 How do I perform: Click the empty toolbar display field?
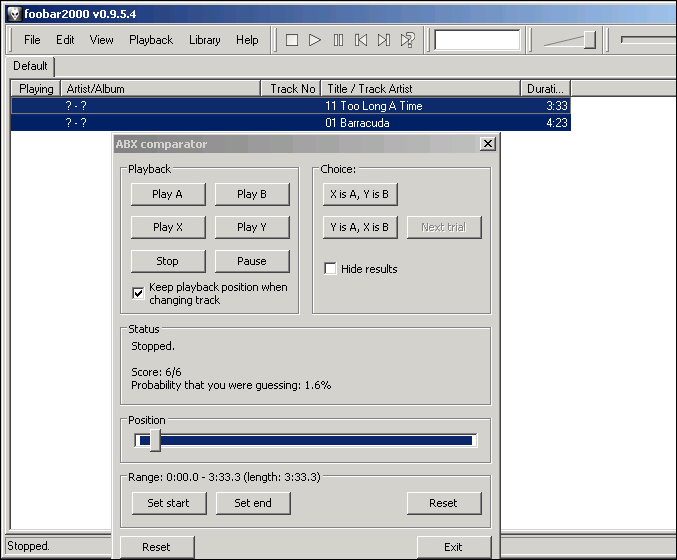point(477,40)
